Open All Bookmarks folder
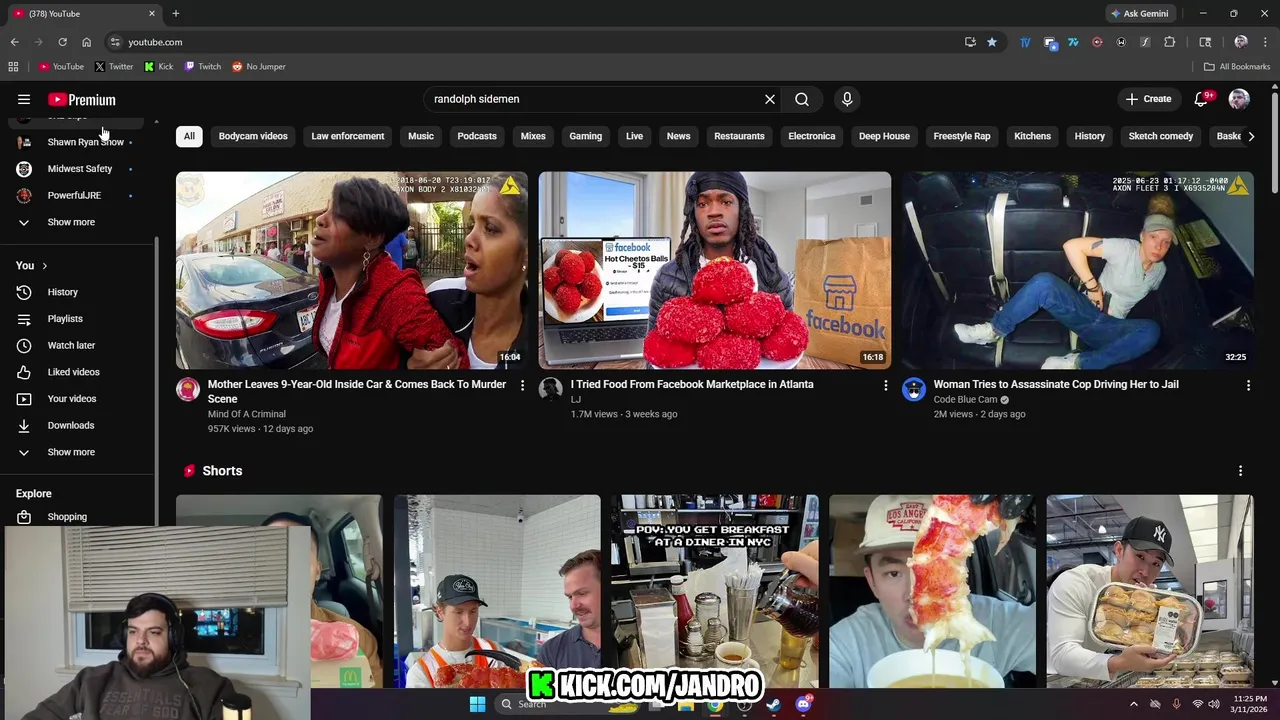 click(x=1237, y=67)
